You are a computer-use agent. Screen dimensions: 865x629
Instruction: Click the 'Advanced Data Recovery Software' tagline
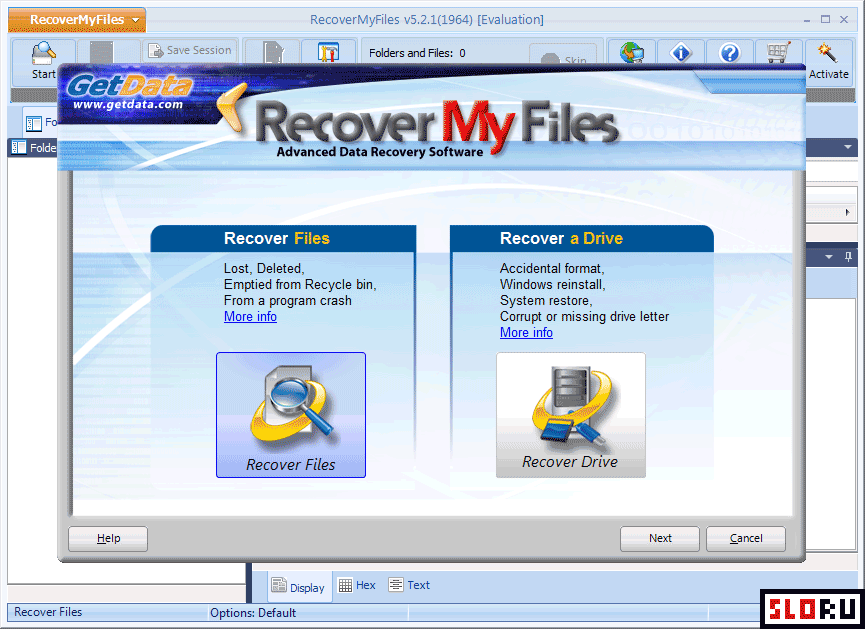(x=380, y=152)
